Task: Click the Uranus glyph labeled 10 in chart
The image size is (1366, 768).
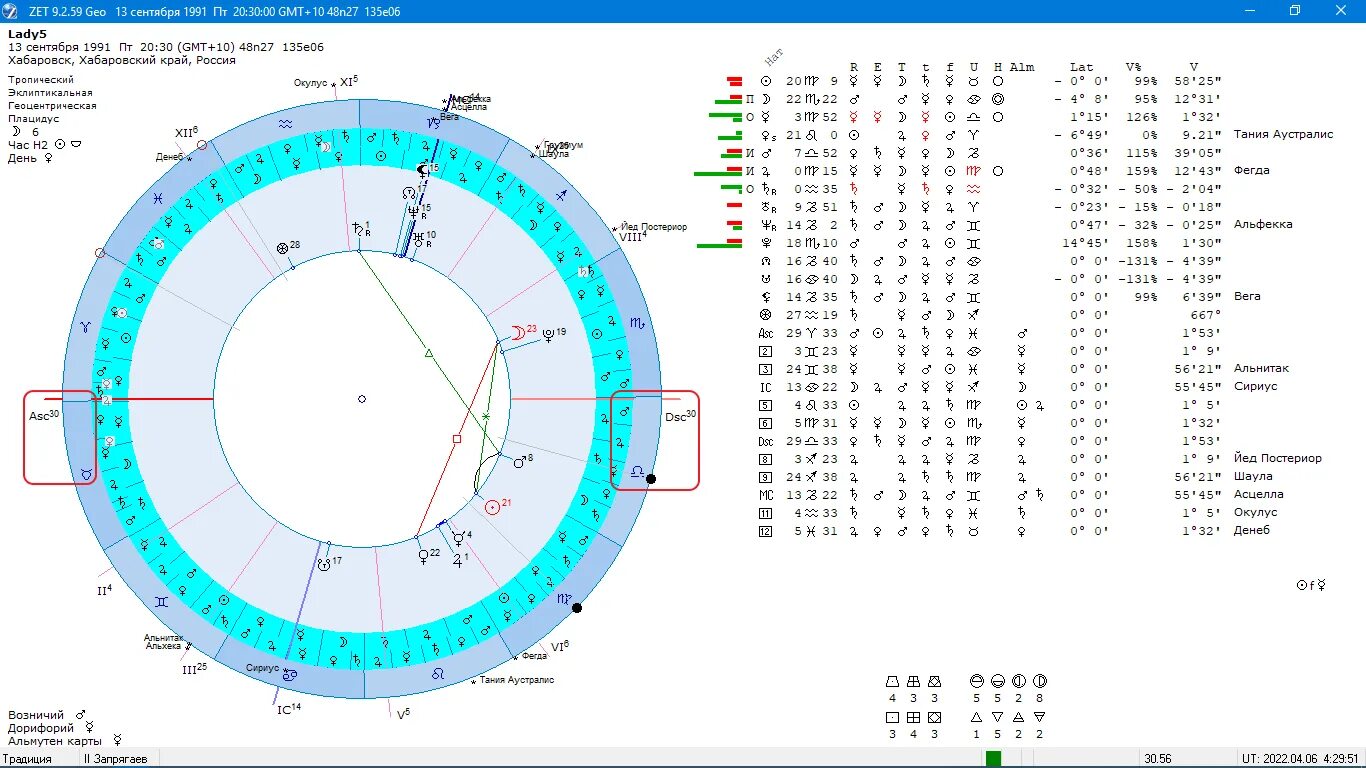Action: point(418,238)
